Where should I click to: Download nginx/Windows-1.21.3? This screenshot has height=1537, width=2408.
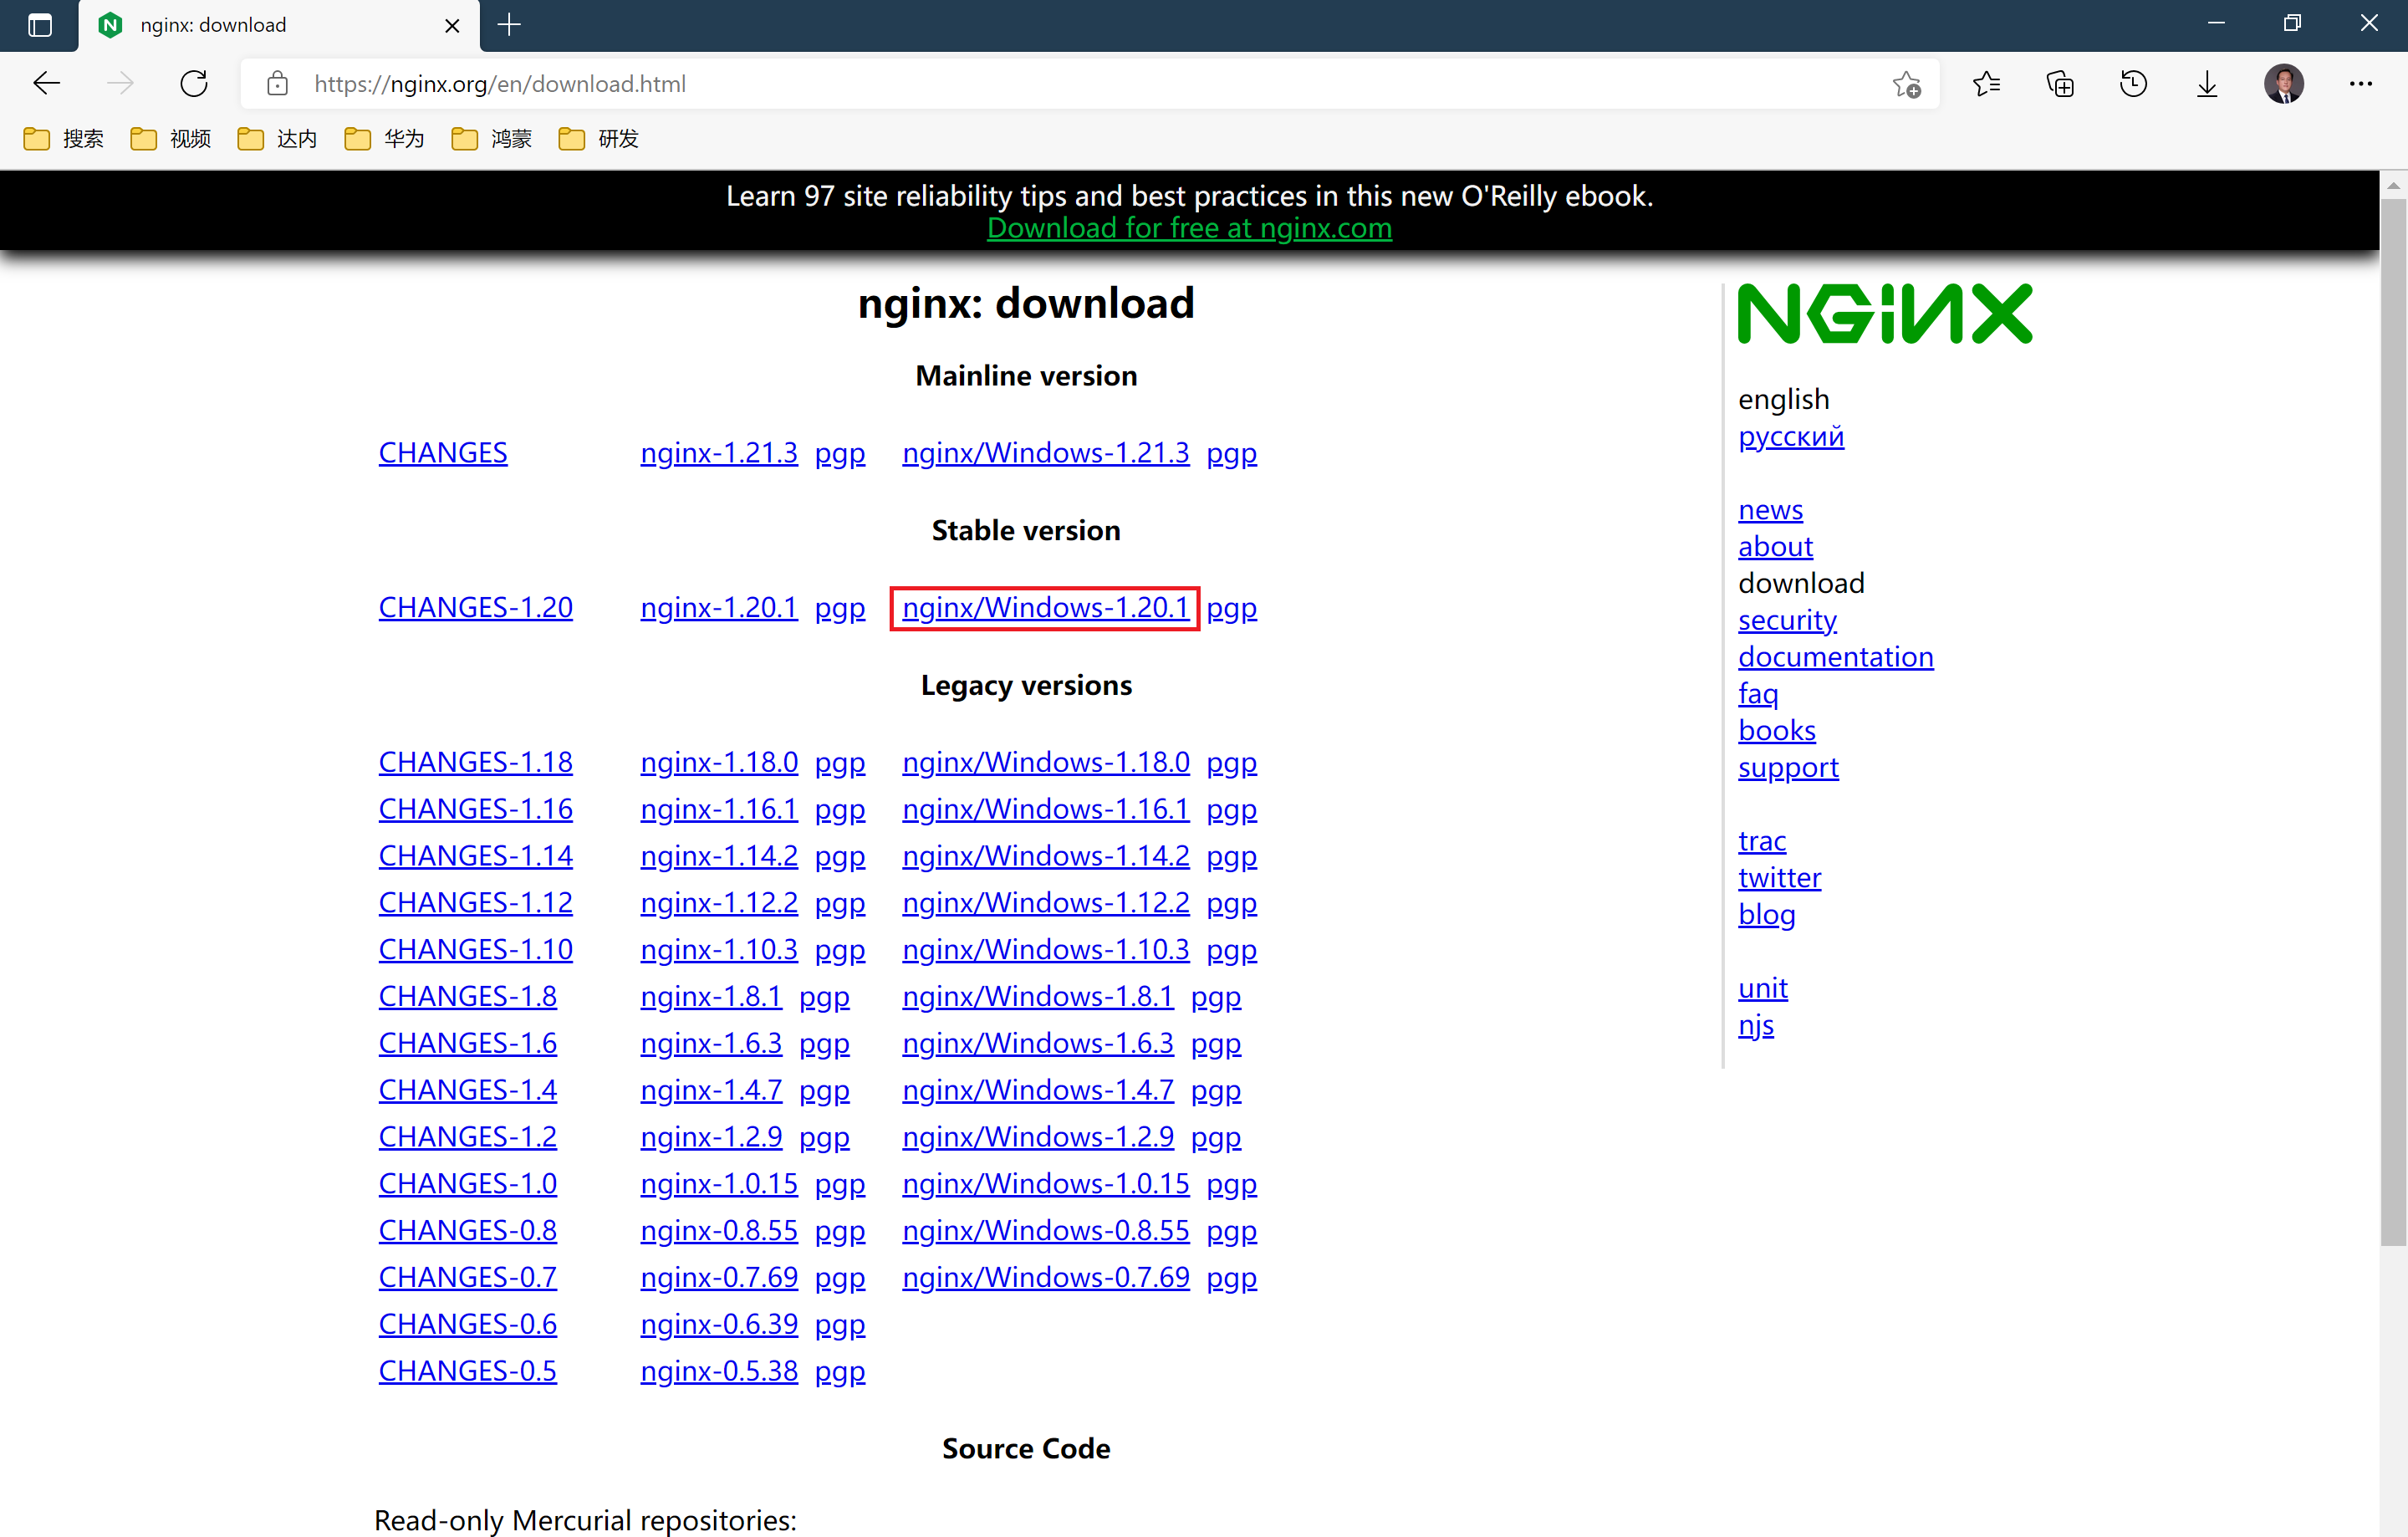1046,453
